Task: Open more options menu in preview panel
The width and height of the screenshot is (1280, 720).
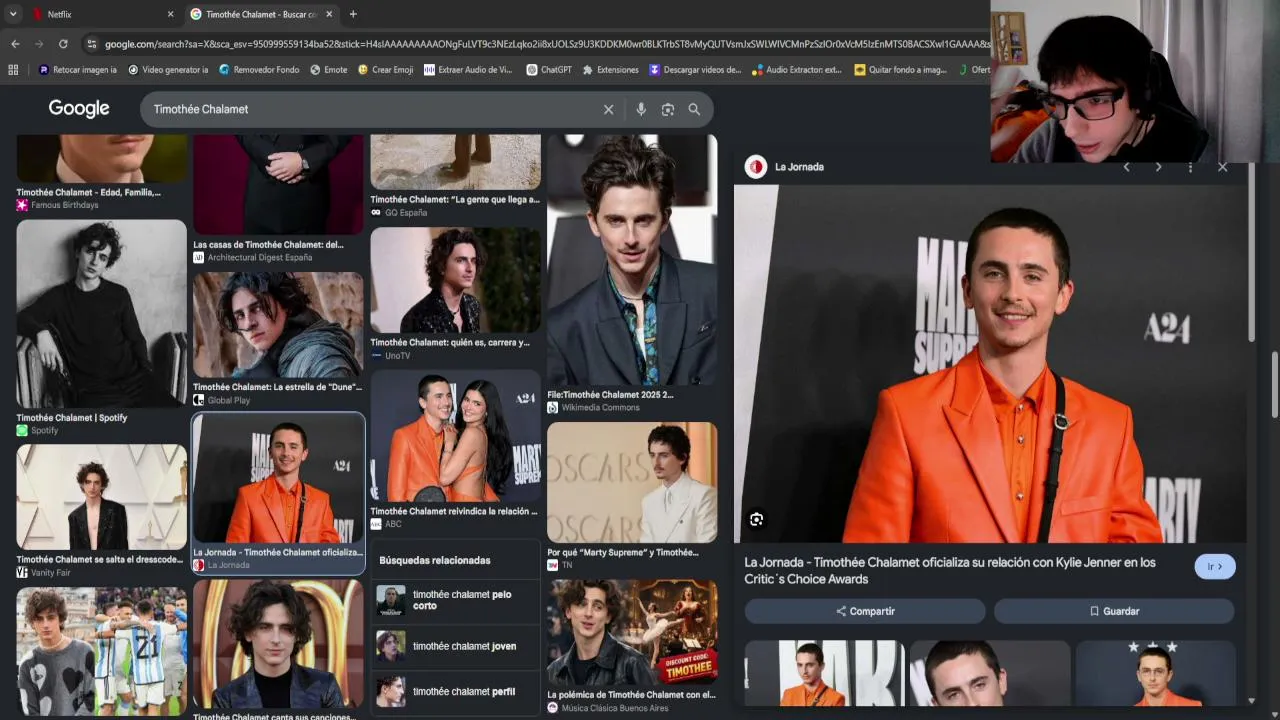Action: (x=1190, y=167)
